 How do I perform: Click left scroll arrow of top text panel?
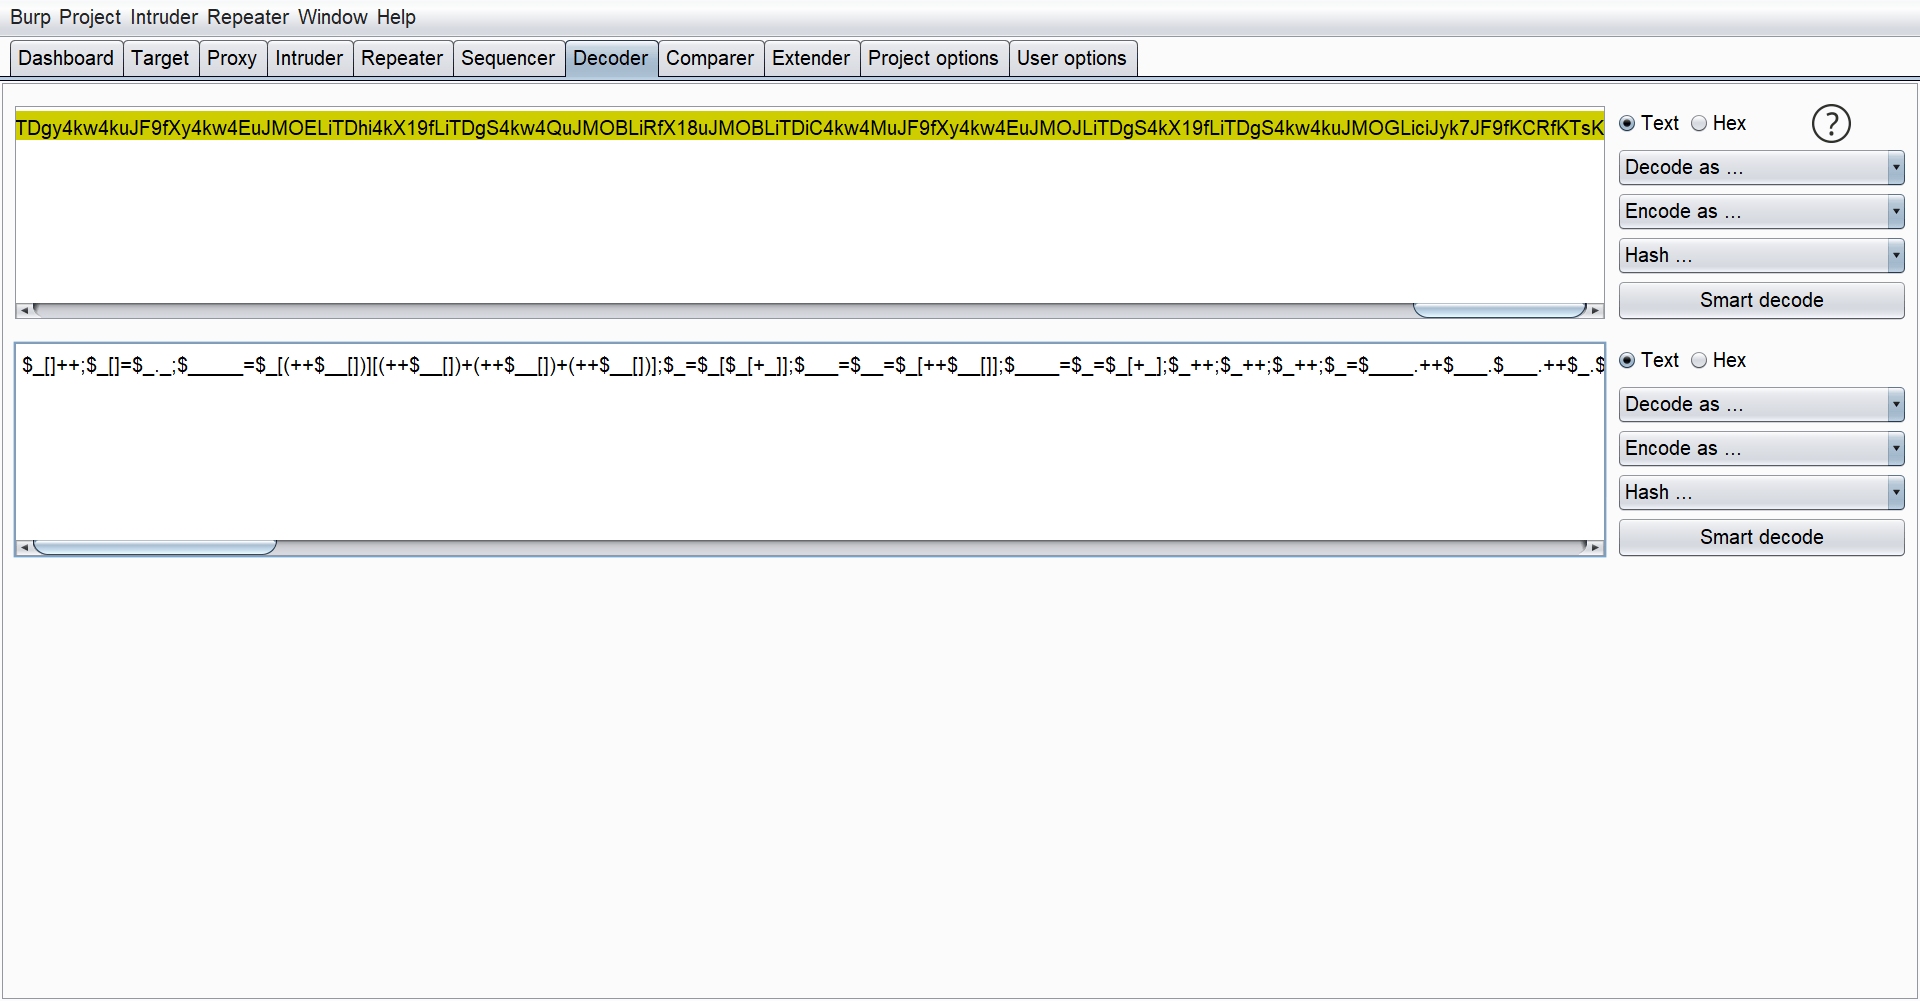point(24,311)
